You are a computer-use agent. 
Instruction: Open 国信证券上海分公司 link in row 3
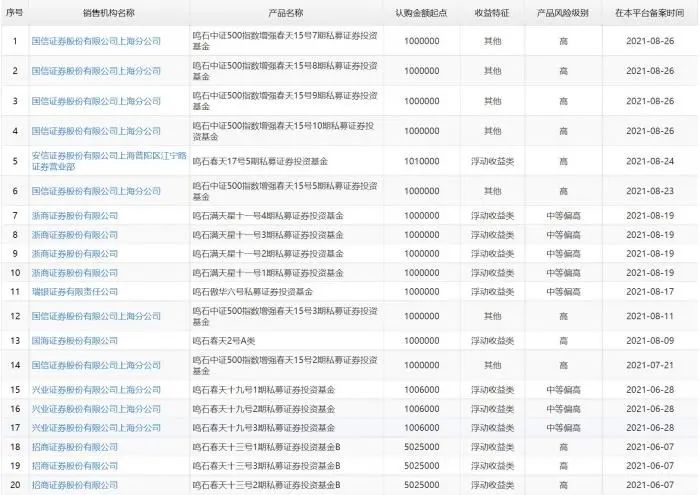pos(96,101)
